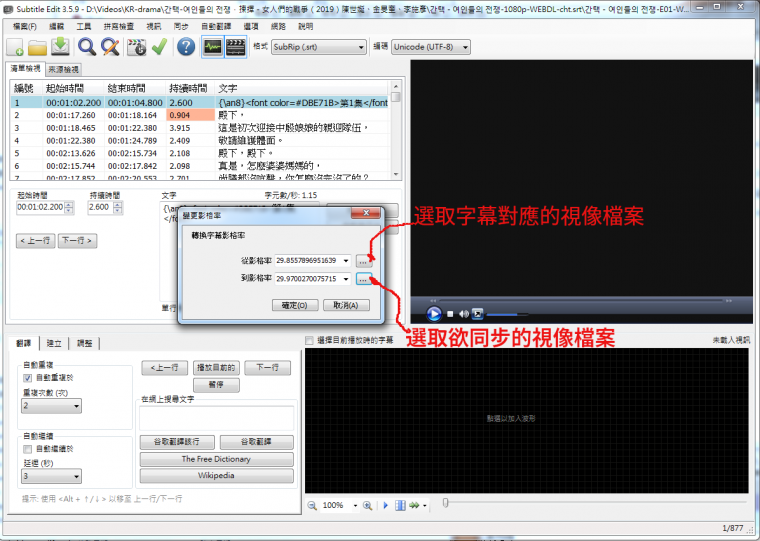Browse video file for from-frame-rate
760x541 pixels.
click(363, 261)
